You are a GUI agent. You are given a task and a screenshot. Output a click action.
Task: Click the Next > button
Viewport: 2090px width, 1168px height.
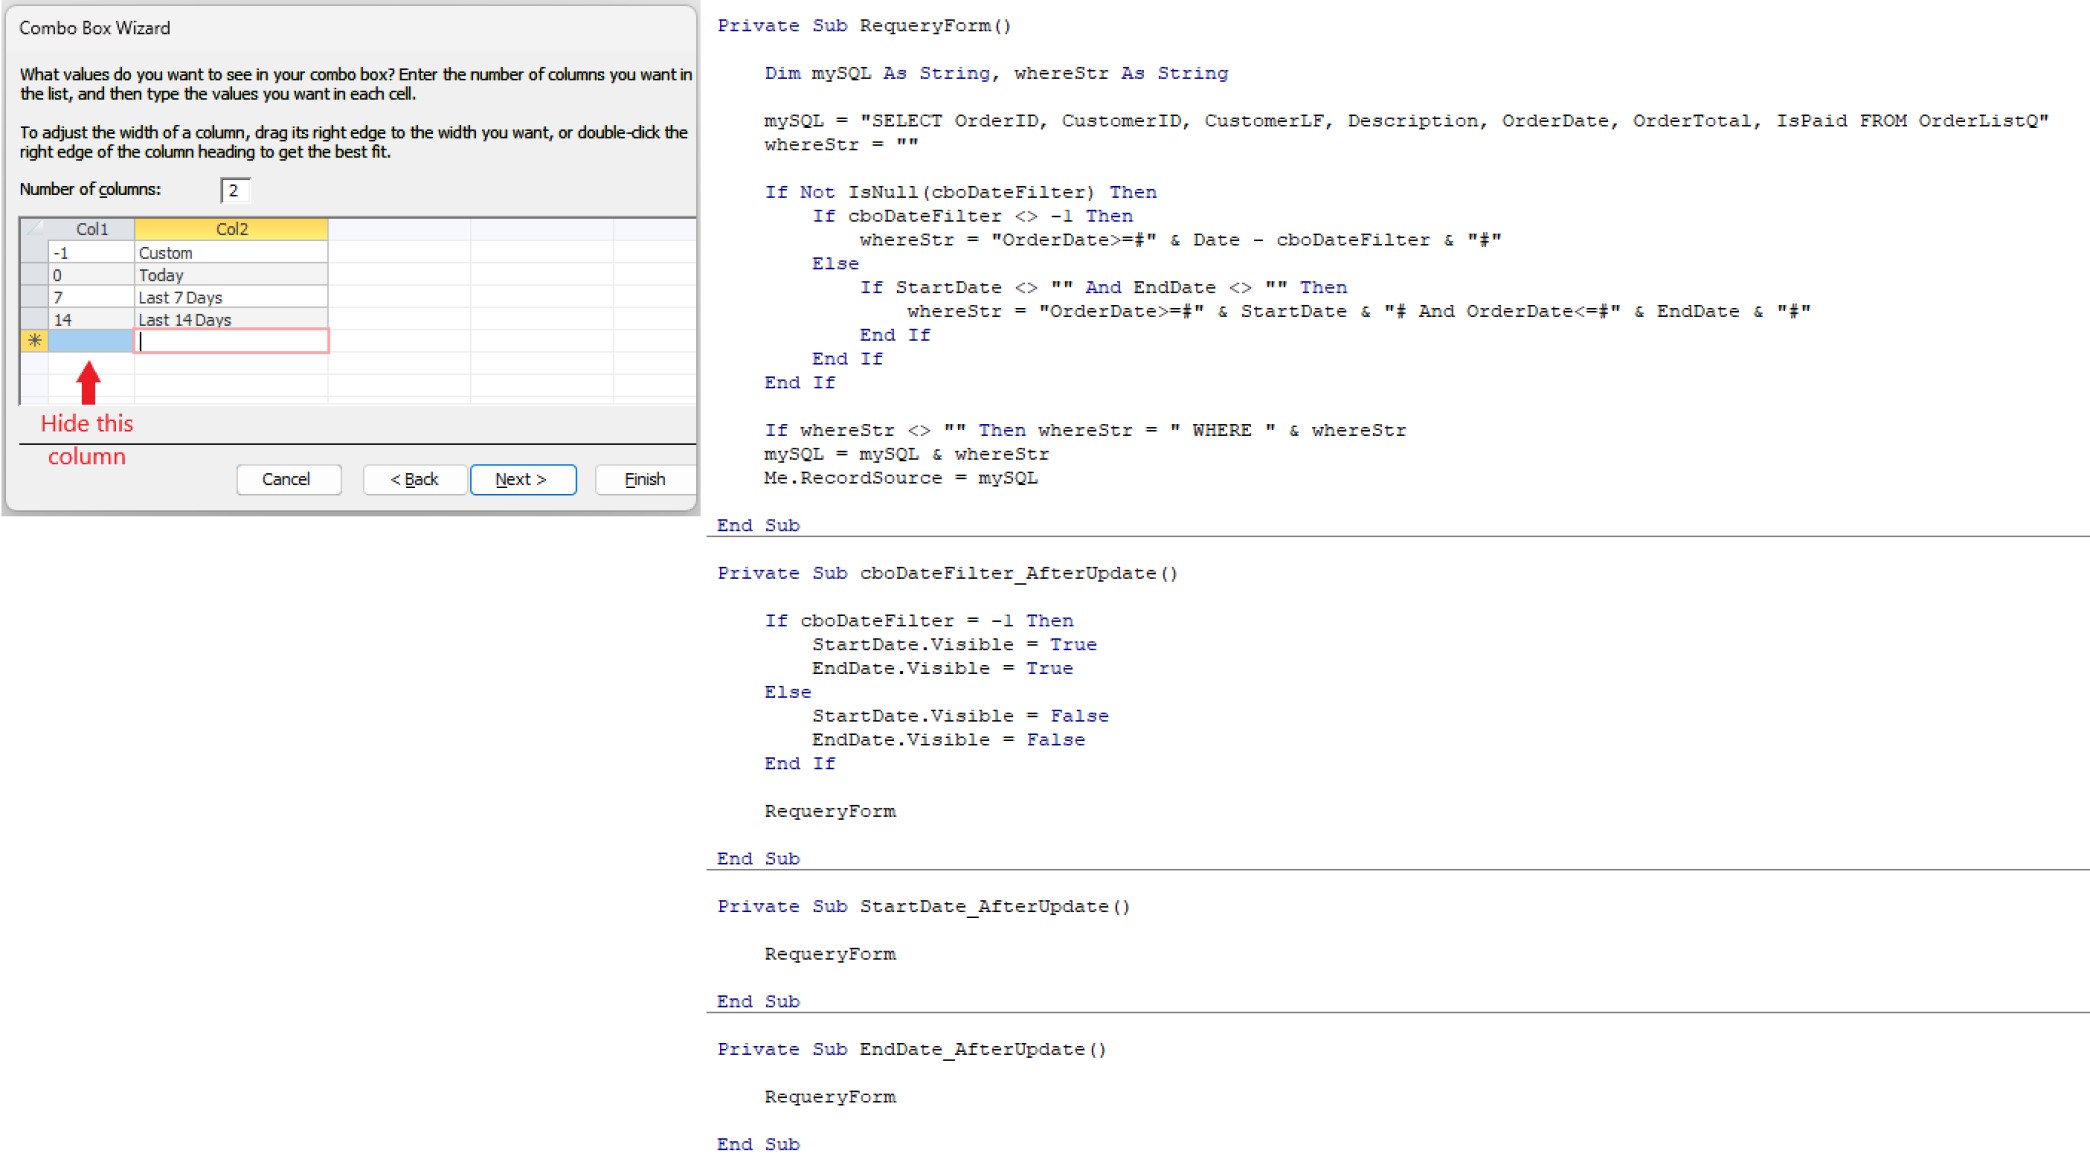[522, 479]
